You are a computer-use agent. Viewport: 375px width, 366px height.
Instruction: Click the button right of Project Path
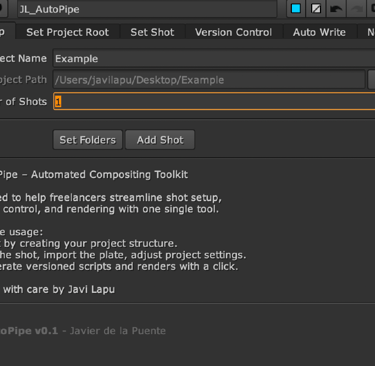[371, 80]
